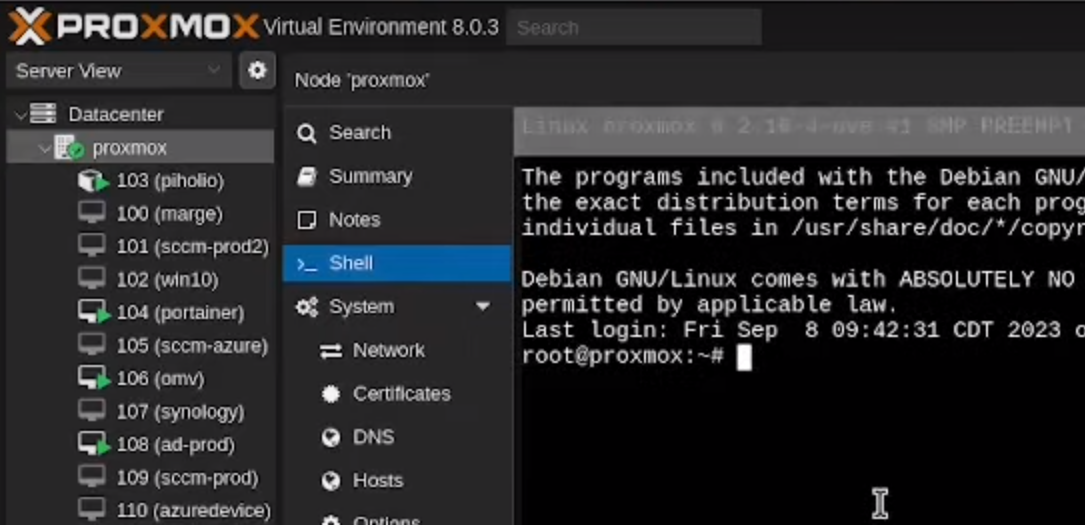The image size is (1085, 525).
Task: Click the Virtual Environment 8.0.3 version text
Action: [381, 27]
